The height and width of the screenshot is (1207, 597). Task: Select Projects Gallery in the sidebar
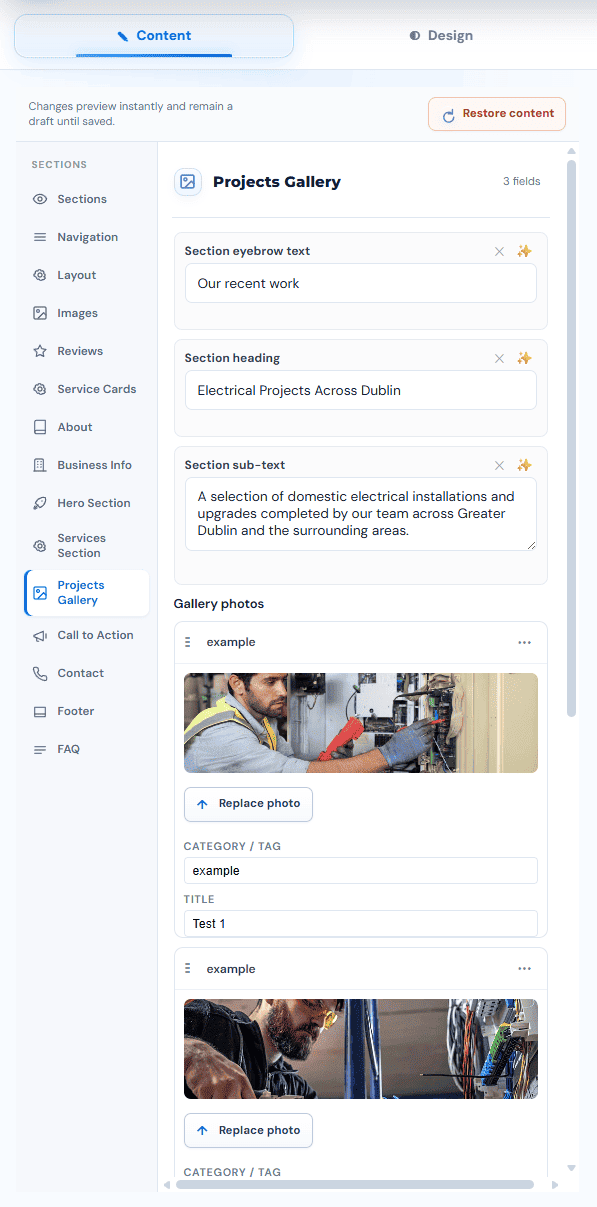[x=87, y=593]
